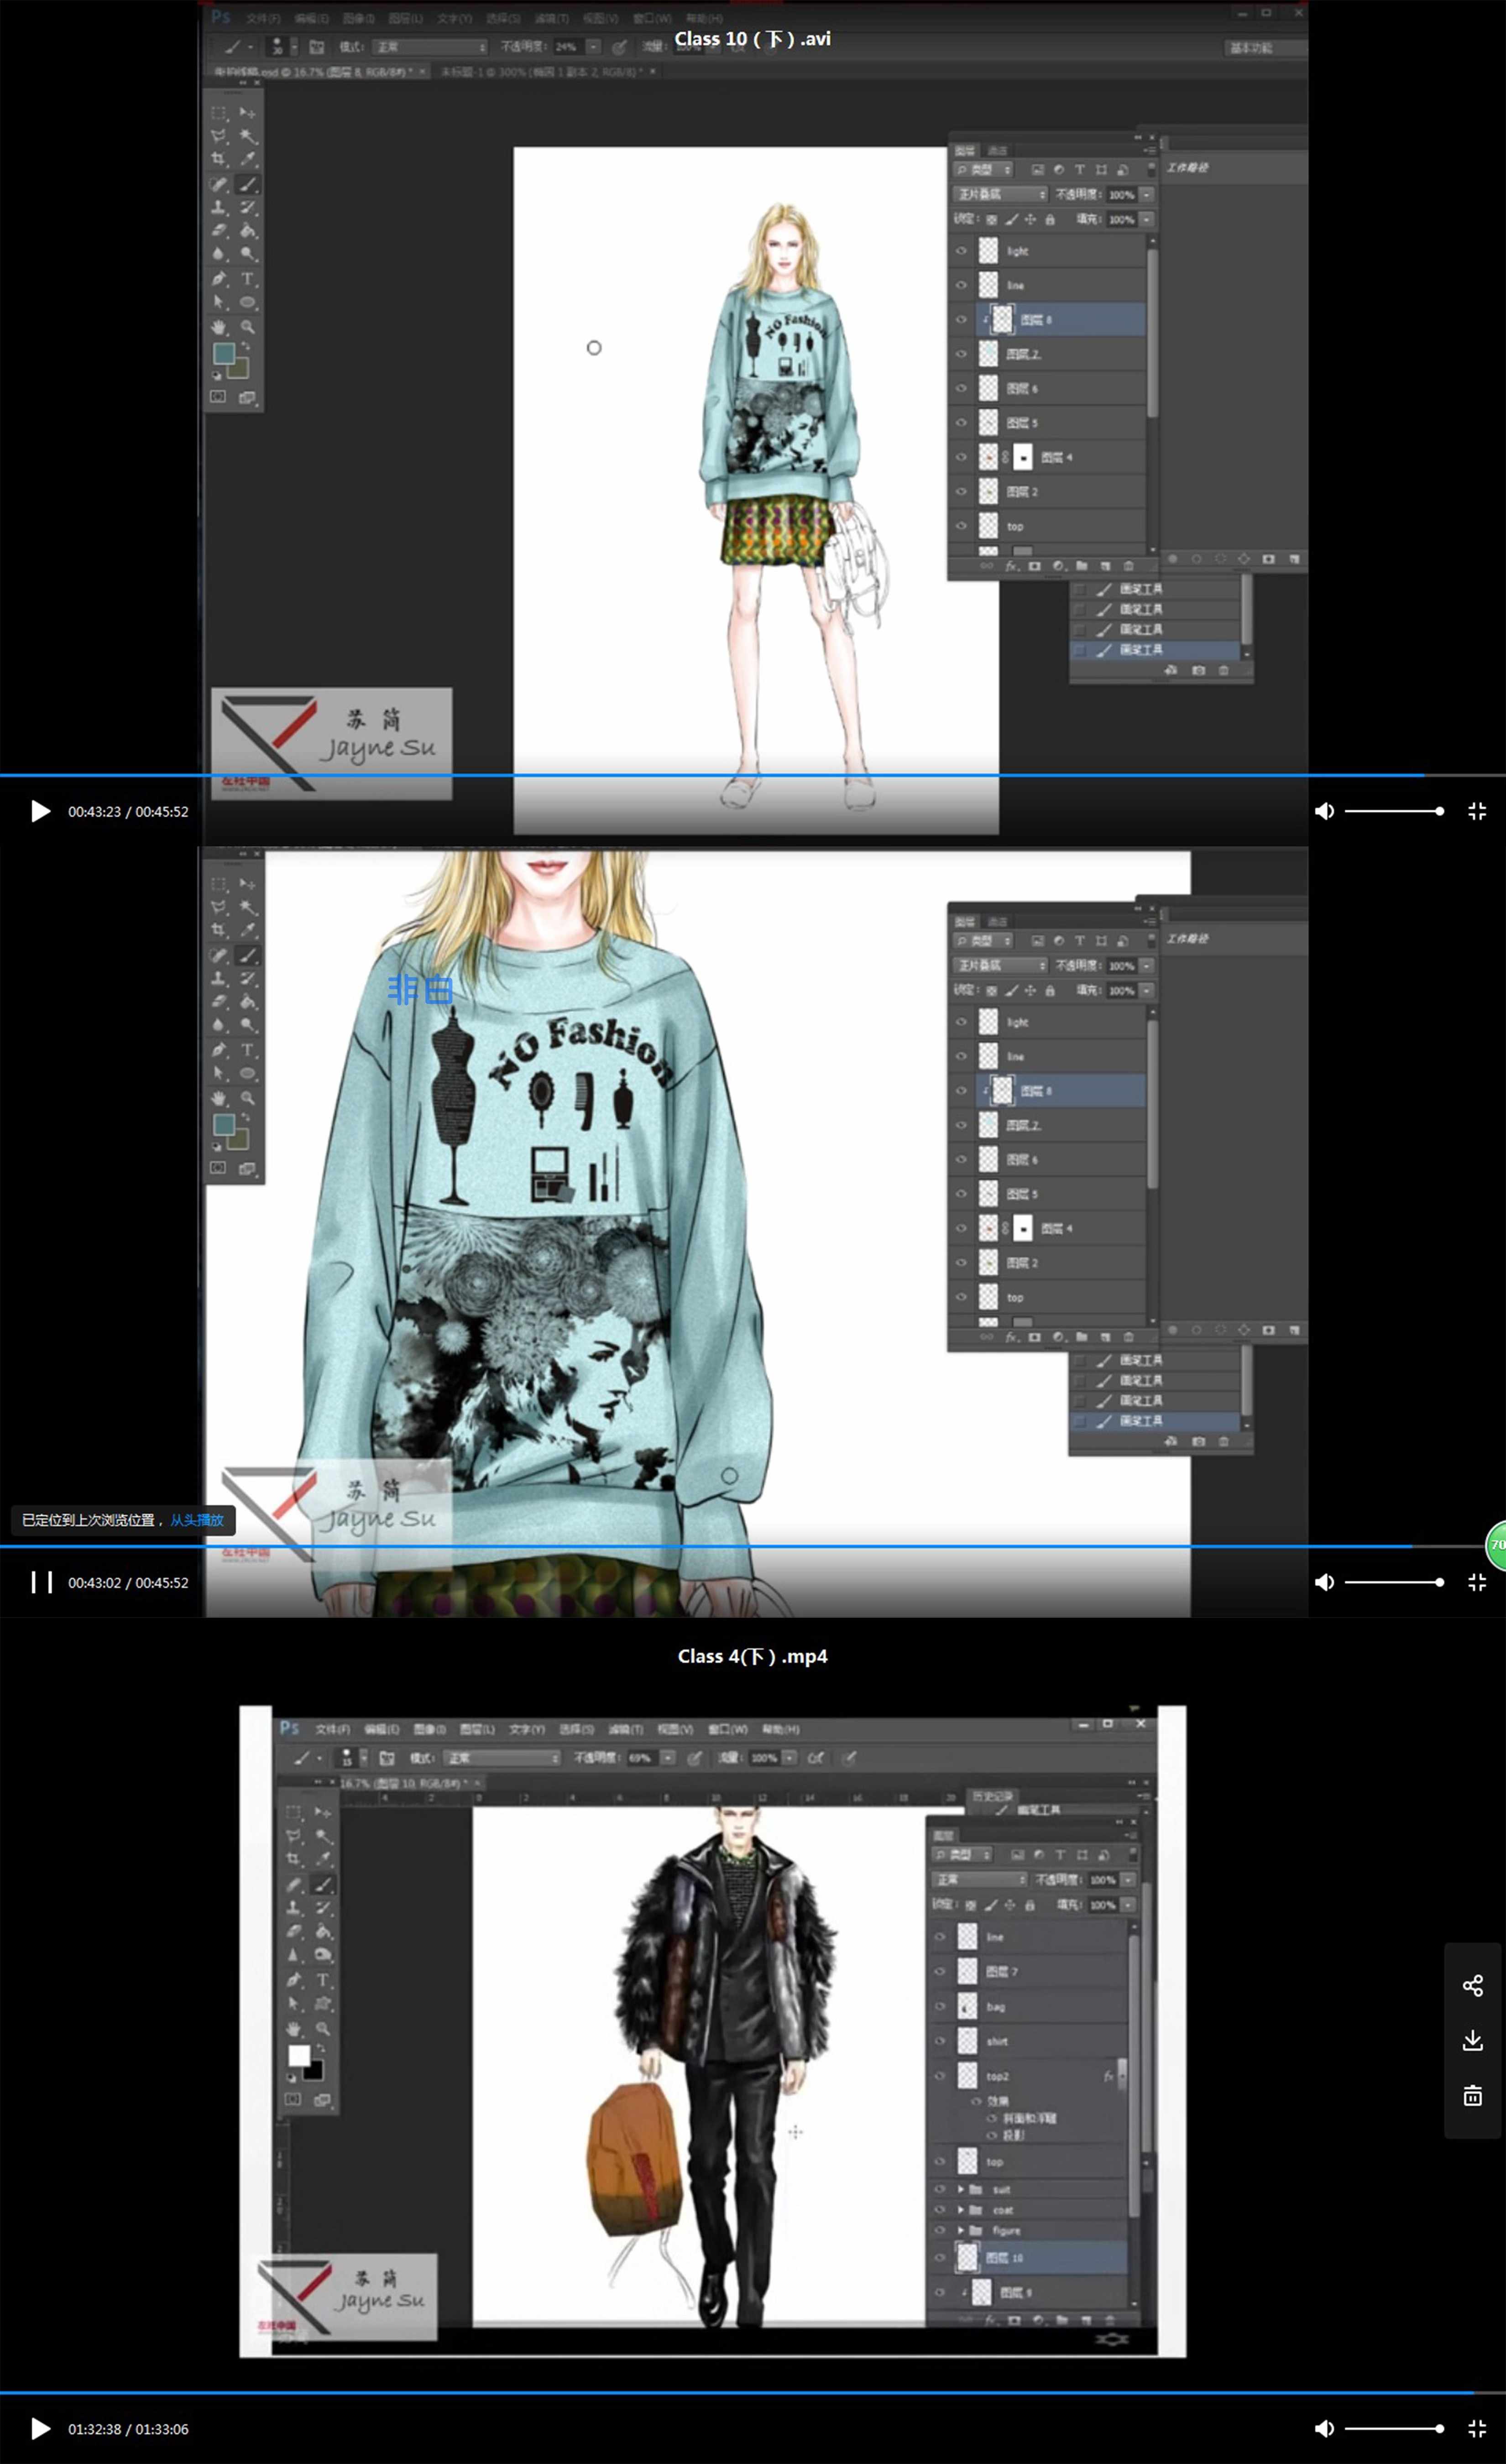Expand the 'figure' layer group in Class 4 video
The height and width of the screenshot is (2464, 1506).
(x=961, y=2230)
